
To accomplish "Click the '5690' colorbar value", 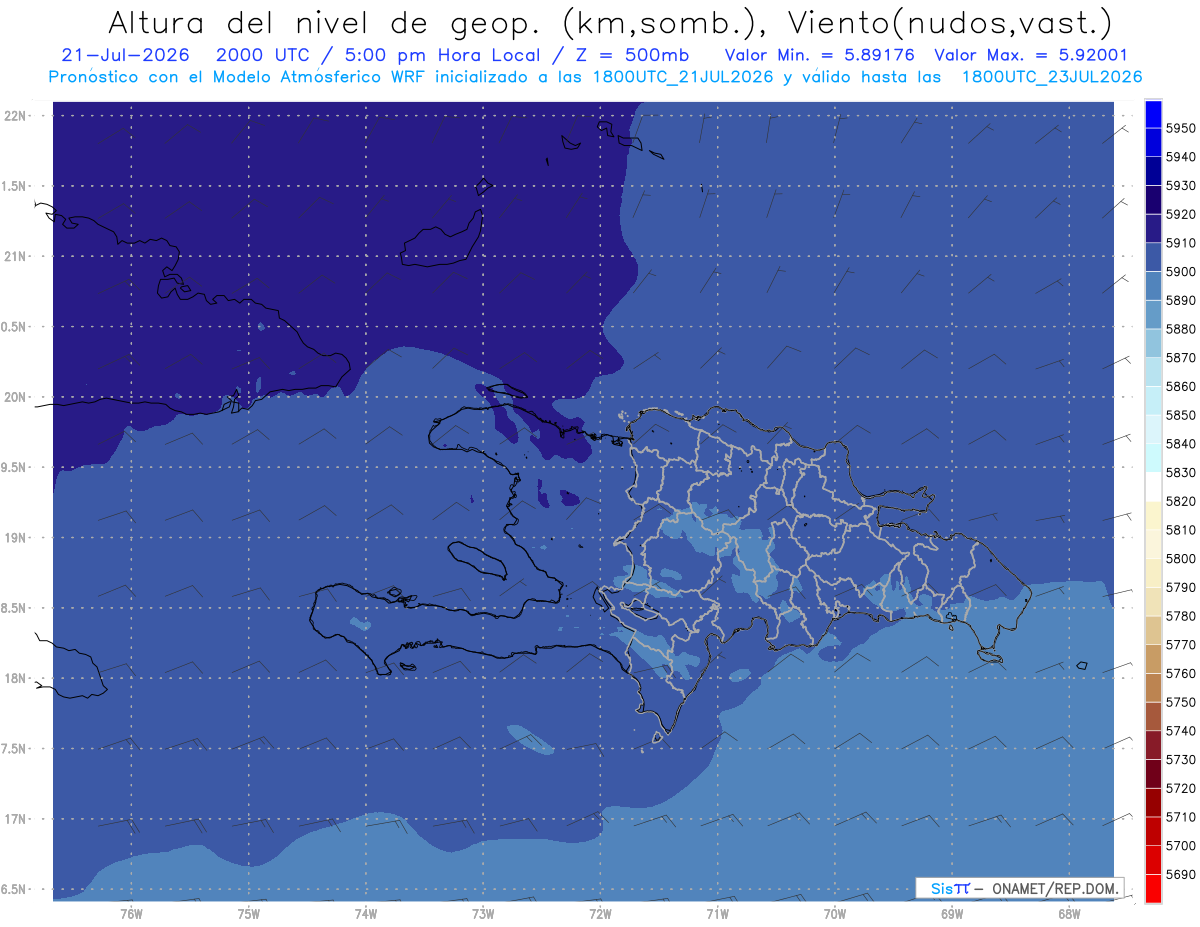I will coord(1180,874).
